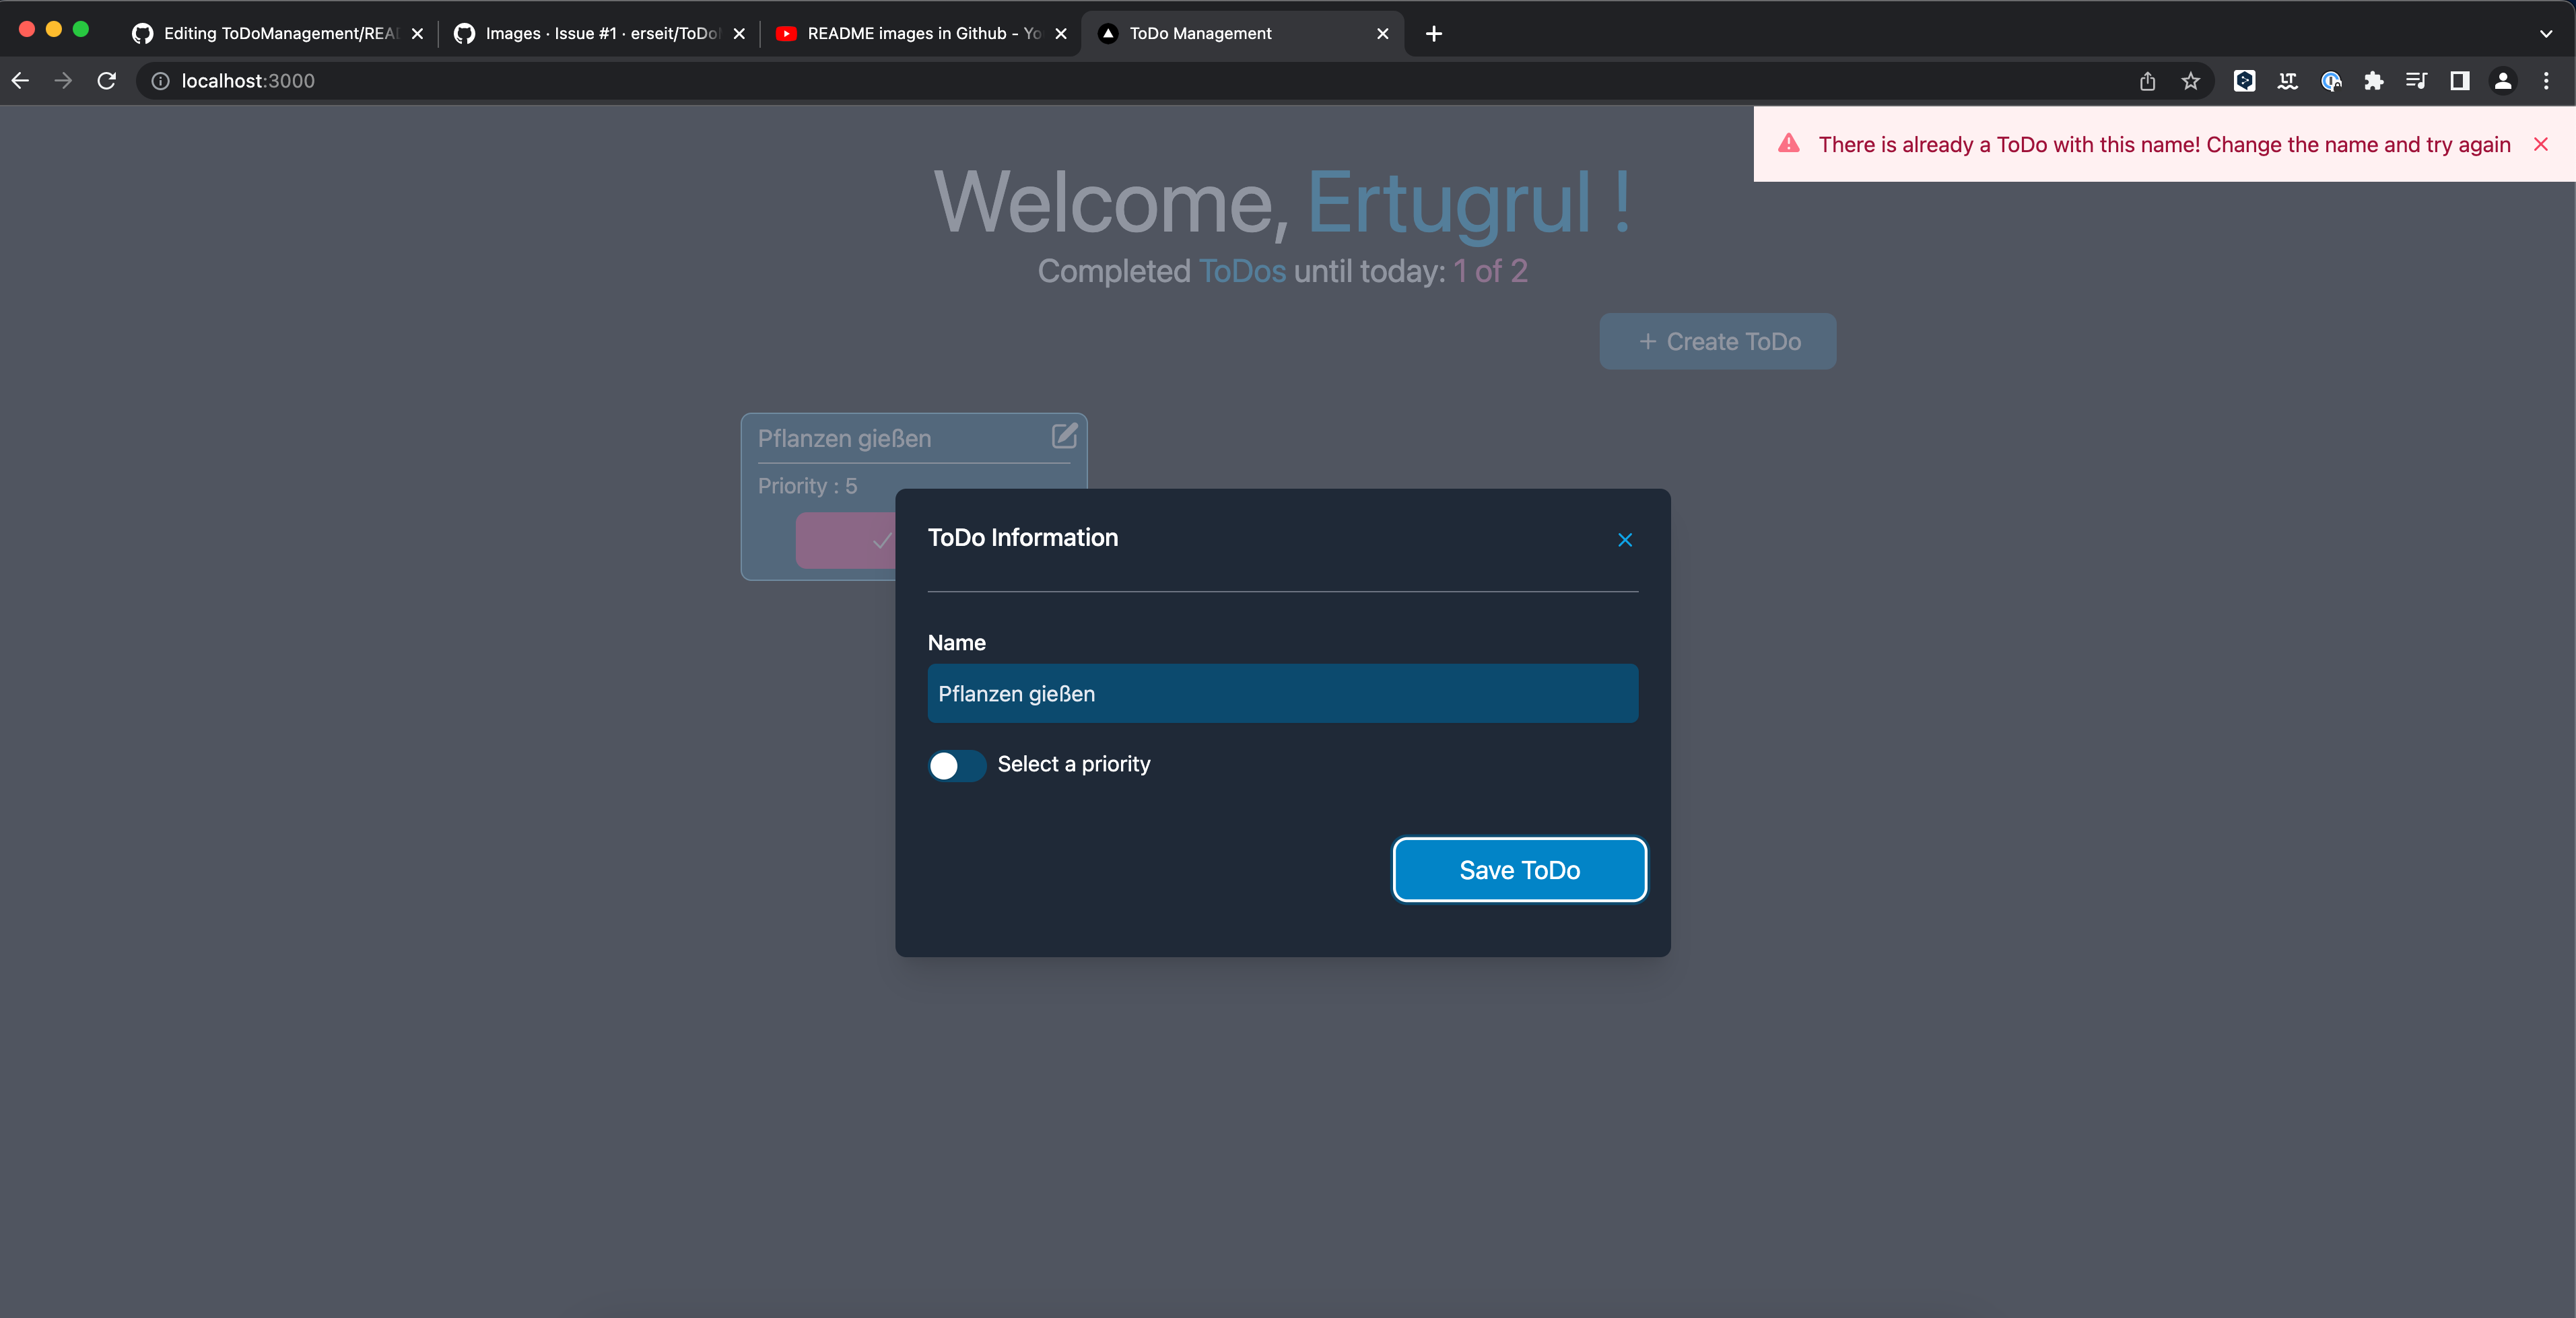Image resolution: width=2576 pixels, height=1318 pixels.
Task: Edit the Pflanzen gießen ToDo card
Action: [x=1064, y=436]
